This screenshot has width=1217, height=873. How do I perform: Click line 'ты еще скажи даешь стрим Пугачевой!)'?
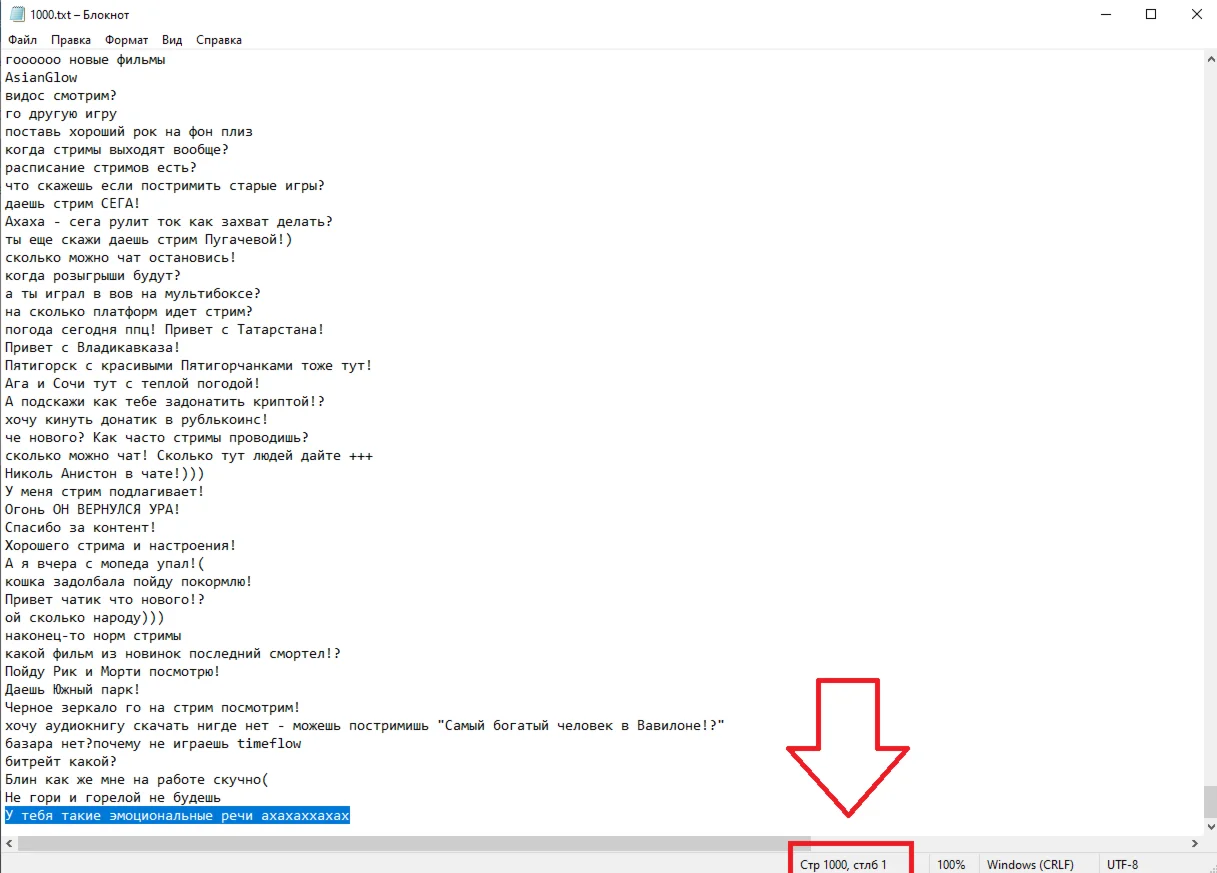click(x=149, y=239)
